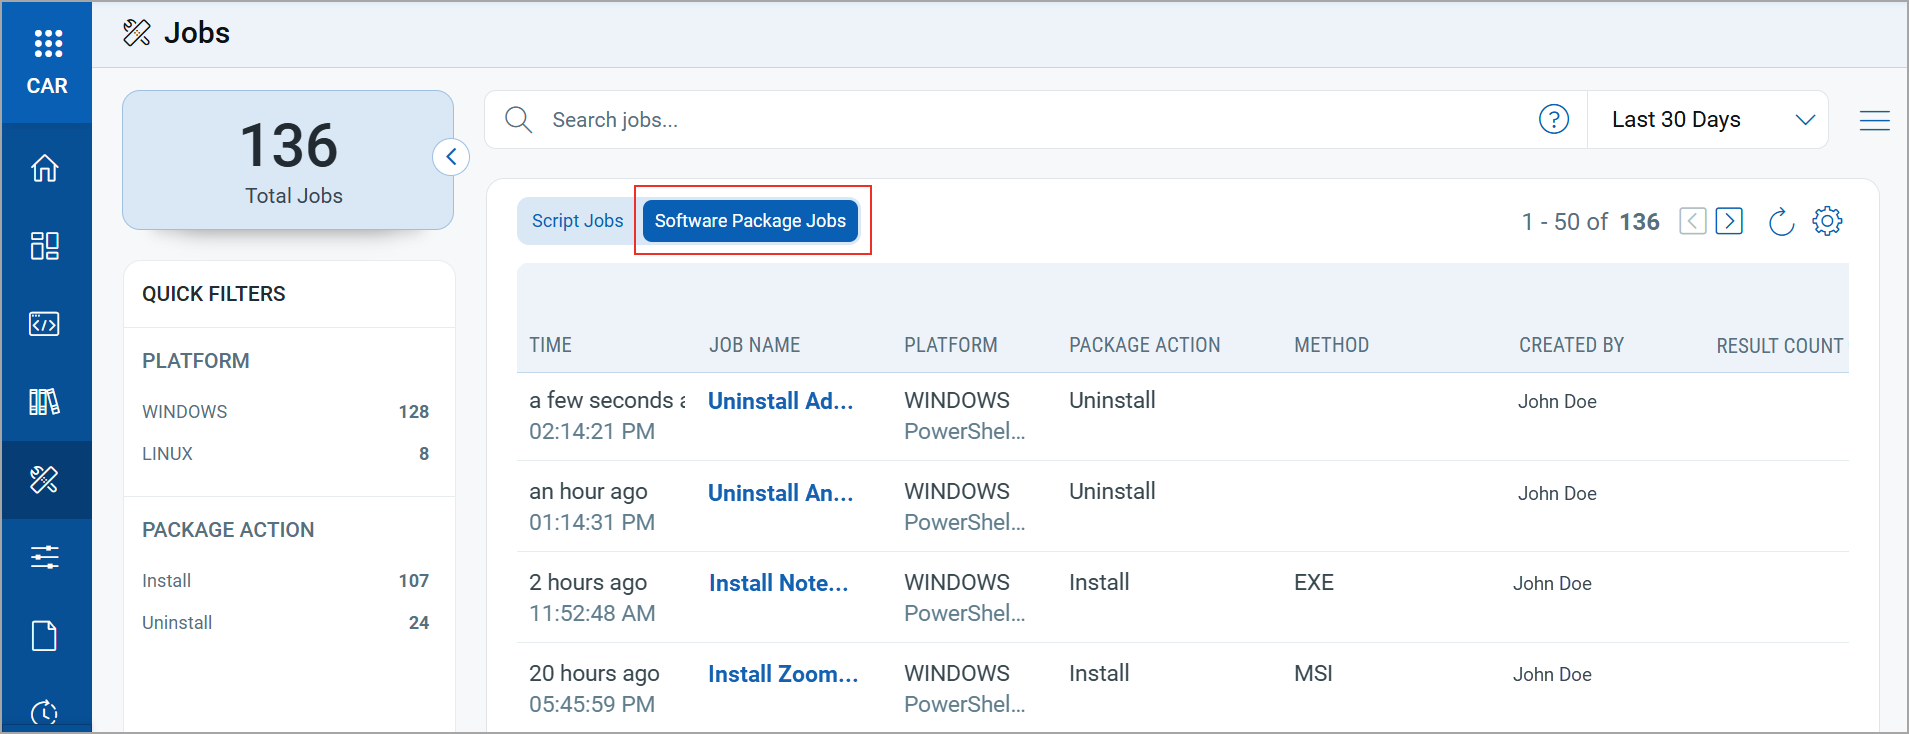Filter by LINUX platform
This screenshot has width=1909, height=734.
click(168, 454)
